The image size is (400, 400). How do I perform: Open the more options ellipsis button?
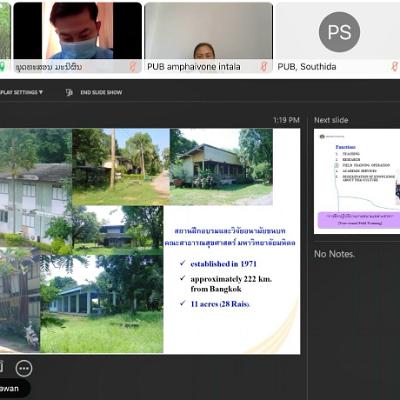[x=24, y=368]
